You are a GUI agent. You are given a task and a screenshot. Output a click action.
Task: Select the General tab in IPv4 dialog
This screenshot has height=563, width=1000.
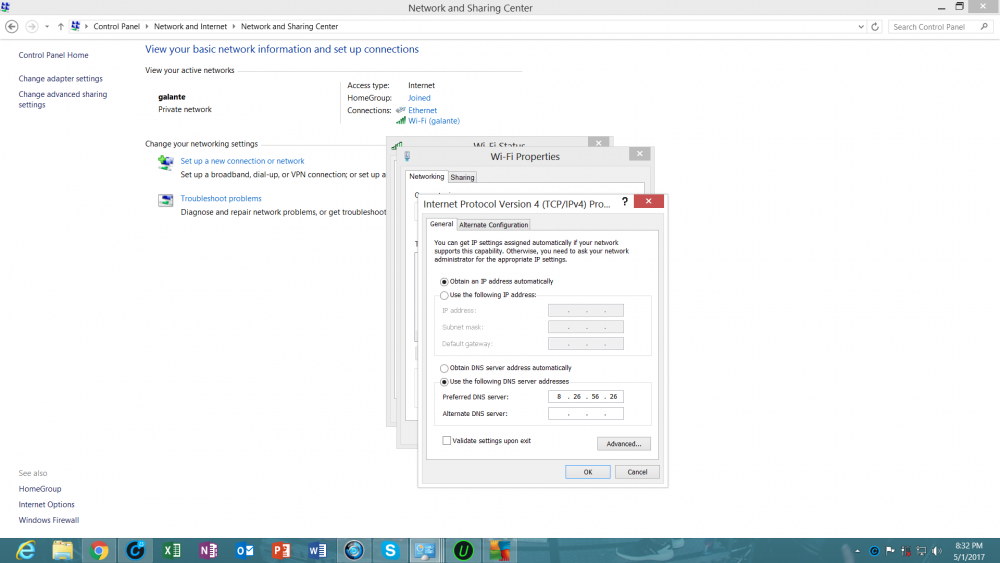tap(441, 224)
